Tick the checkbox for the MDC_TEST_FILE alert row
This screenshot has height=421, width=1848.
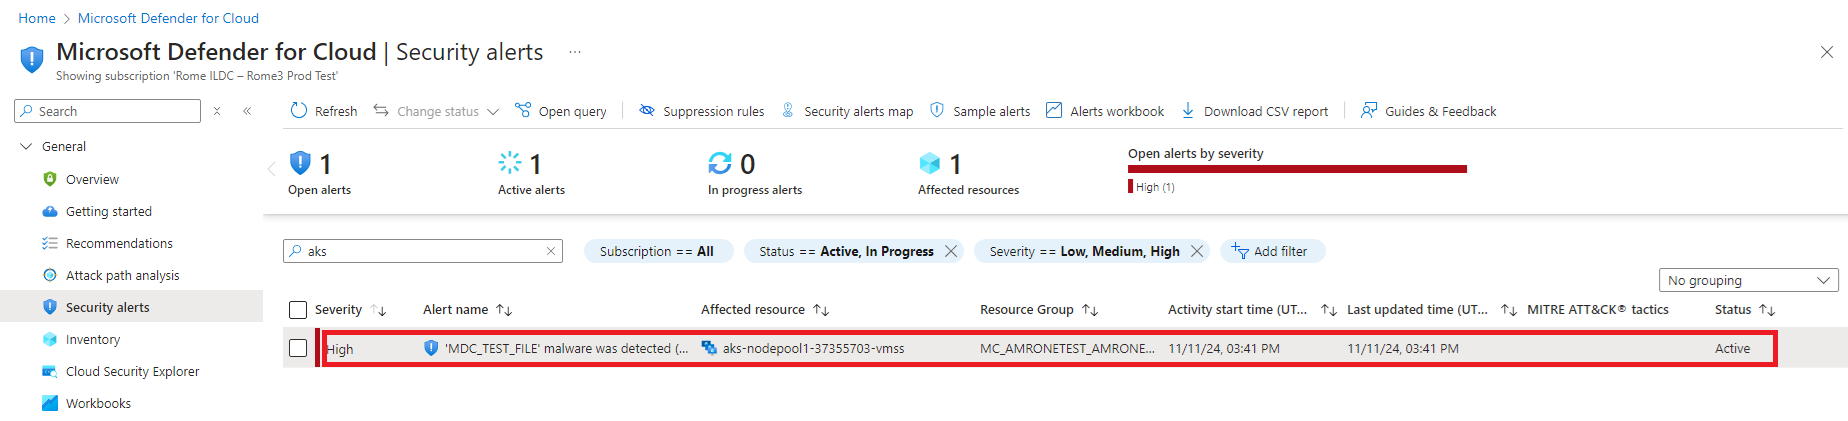click(x=298, y=348)
